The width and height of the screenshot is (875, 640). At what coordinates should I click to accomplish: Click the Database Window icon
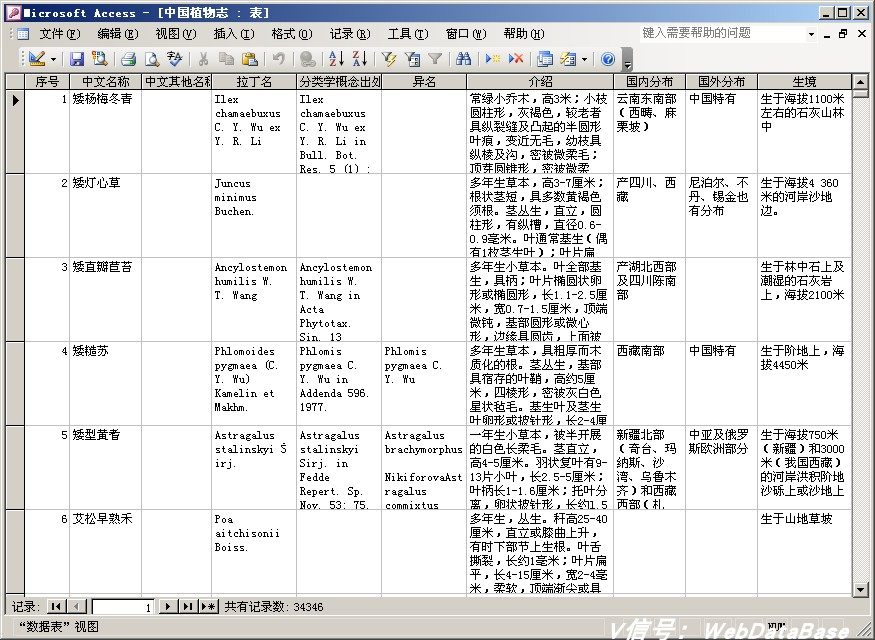[545, 59]
